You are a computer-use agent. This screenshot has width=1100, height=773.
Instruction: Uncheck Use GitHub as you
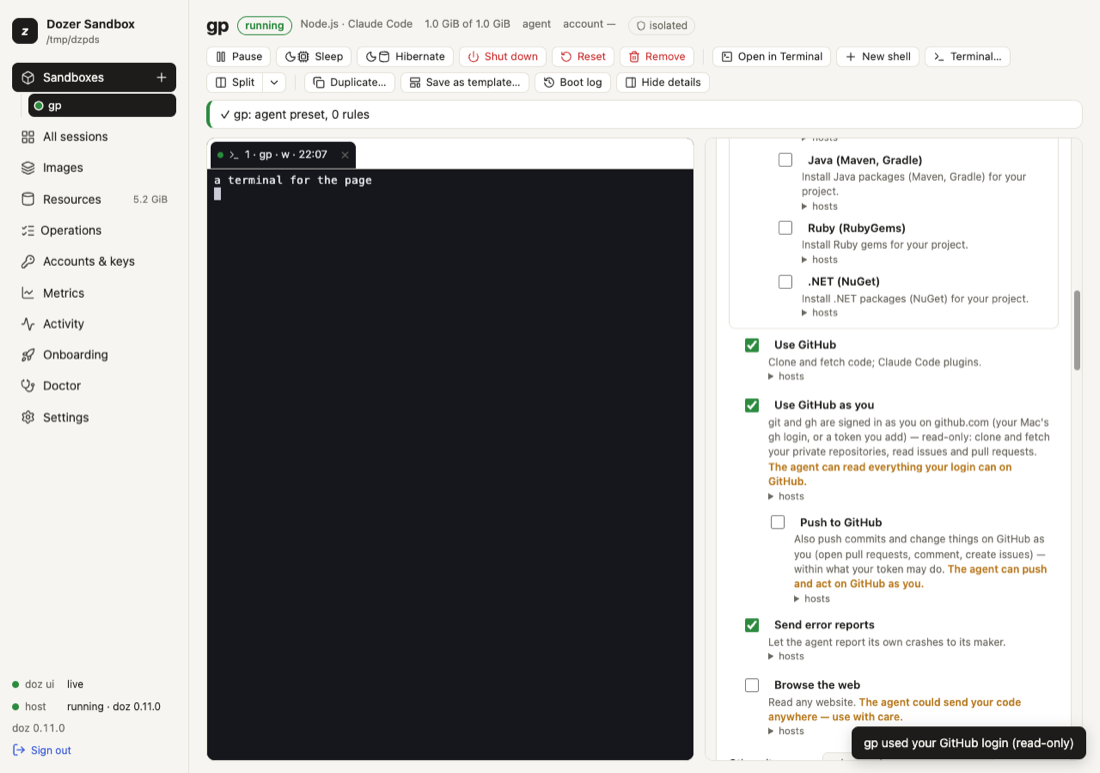[752, 405]
